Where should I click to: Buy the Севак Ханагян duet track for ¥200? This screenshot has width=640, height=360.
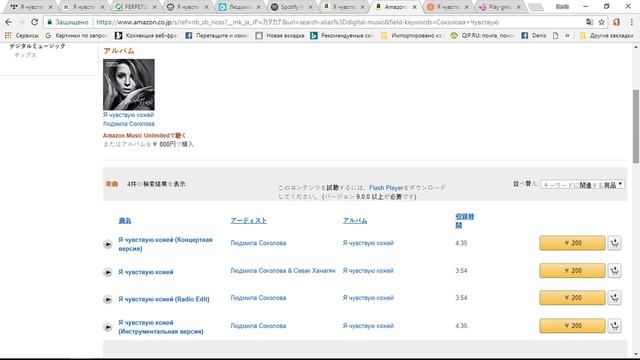point(572,271)
